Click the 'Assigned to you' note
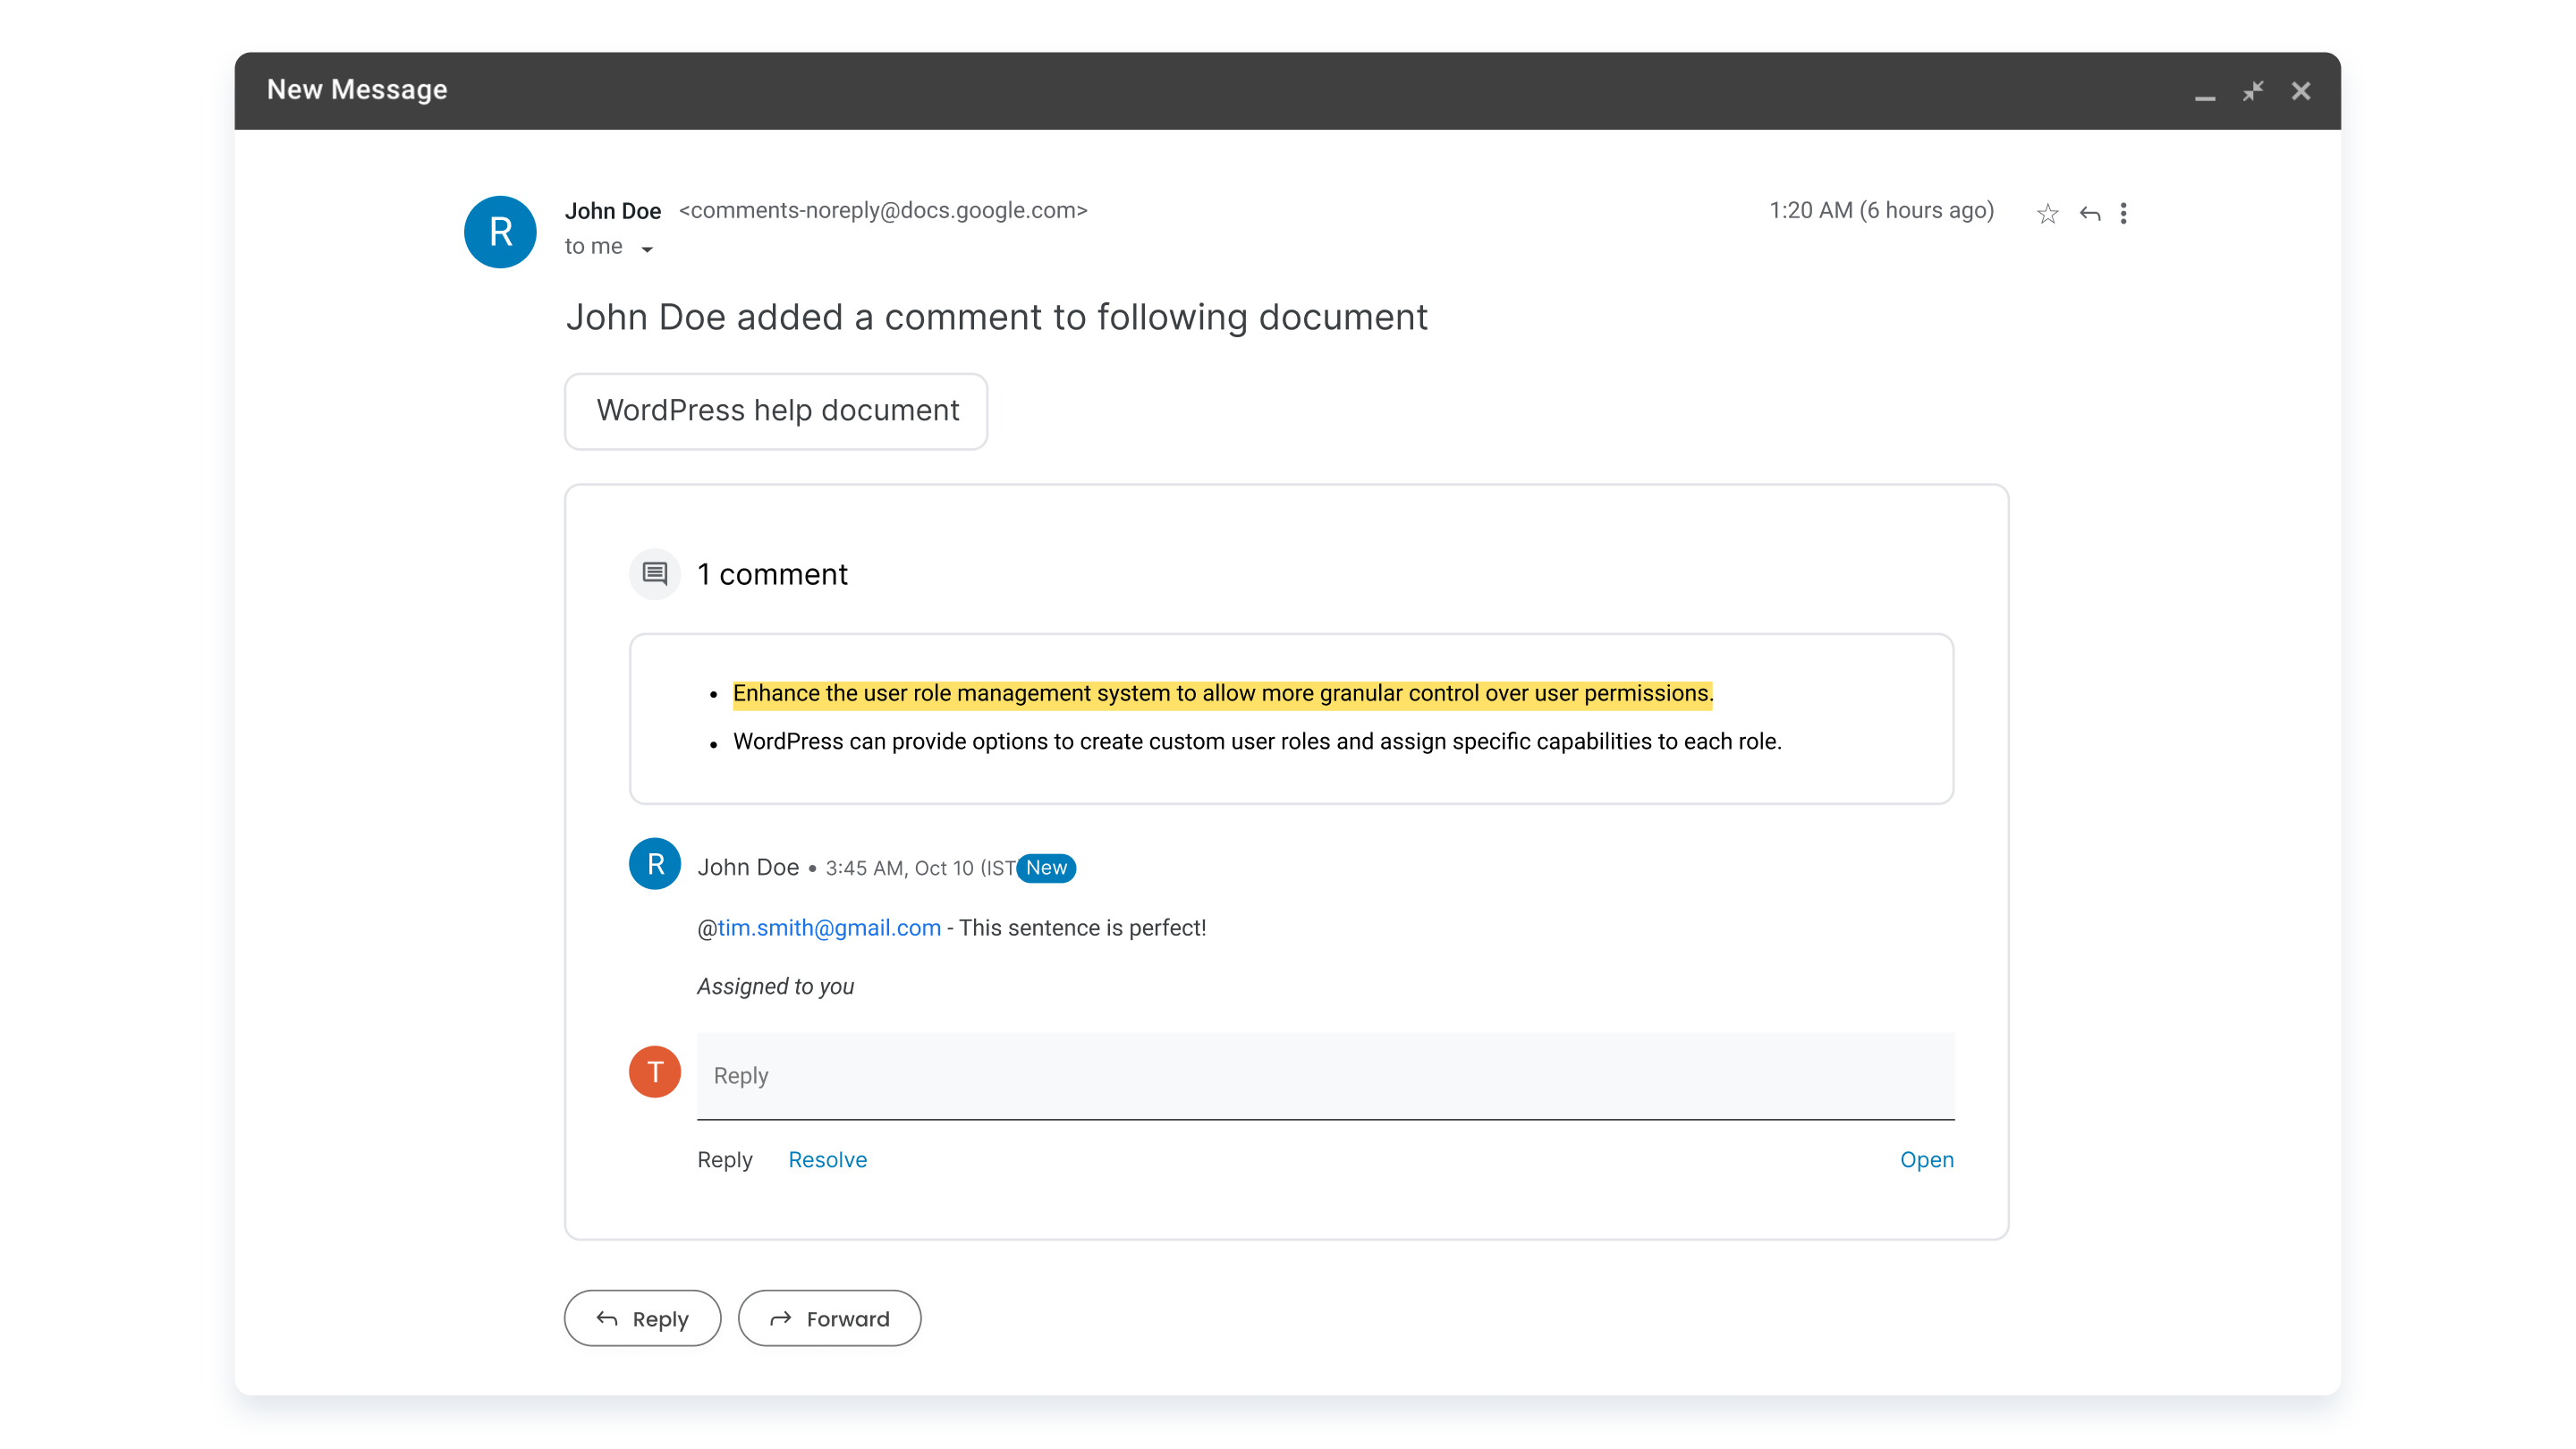2576x1449 pixels. point(775,987)
